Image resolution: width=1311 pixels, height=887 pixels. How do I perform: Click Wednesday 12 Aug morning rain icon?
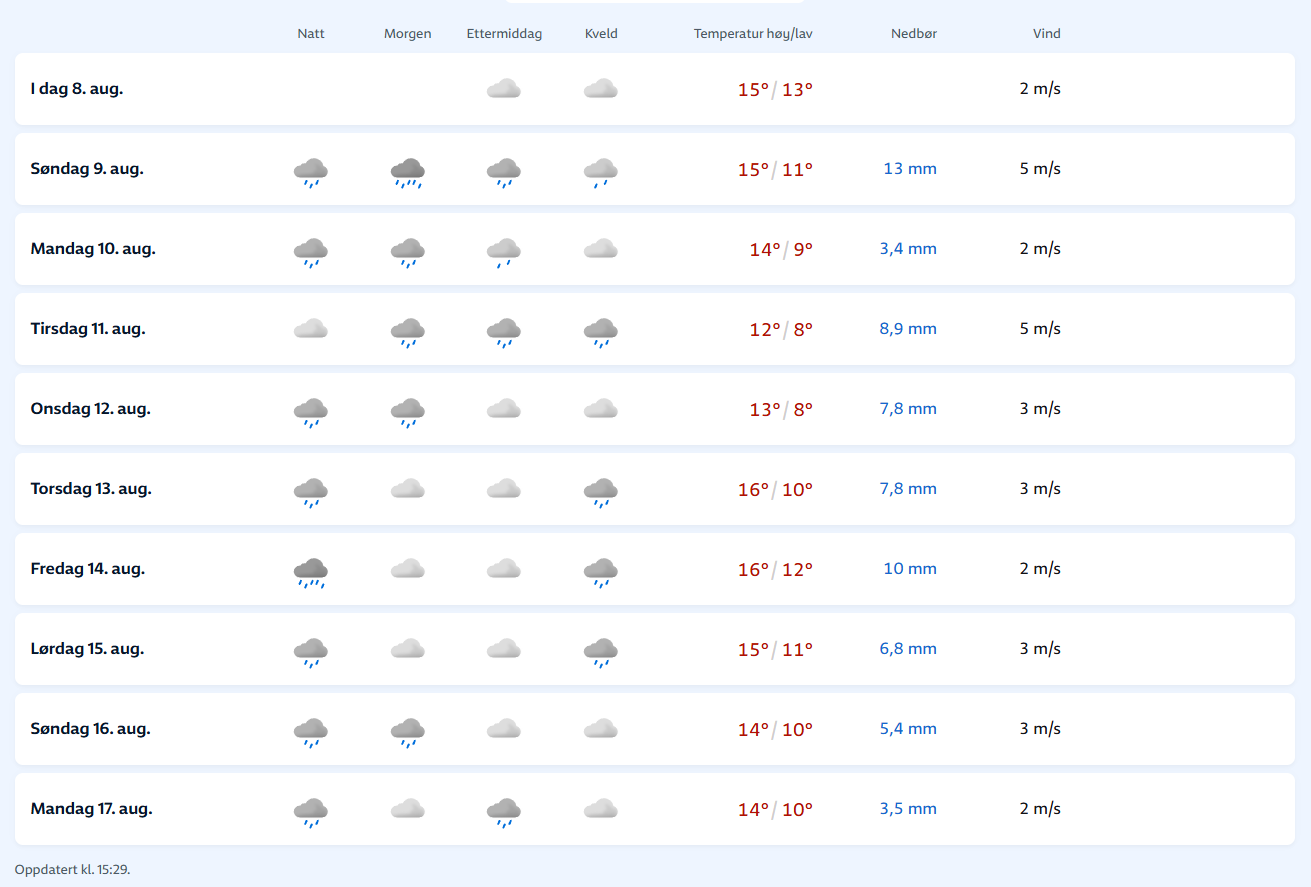408,412
